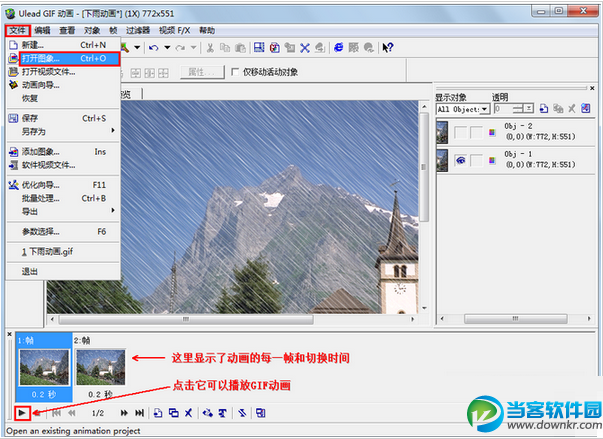The image size is (603, 439).
Task: Choose '添加图象...' menu entry
Action: [63, 152]
